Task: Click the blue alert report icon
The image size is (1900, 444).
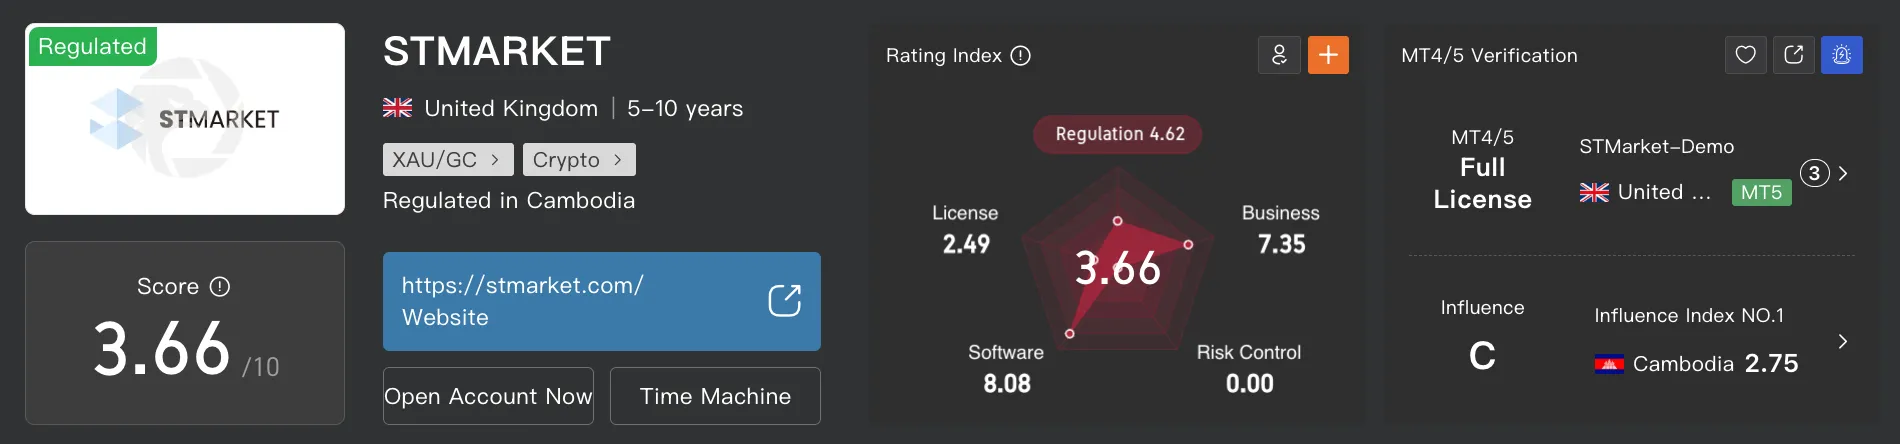Action: (x=1842, y=55)
